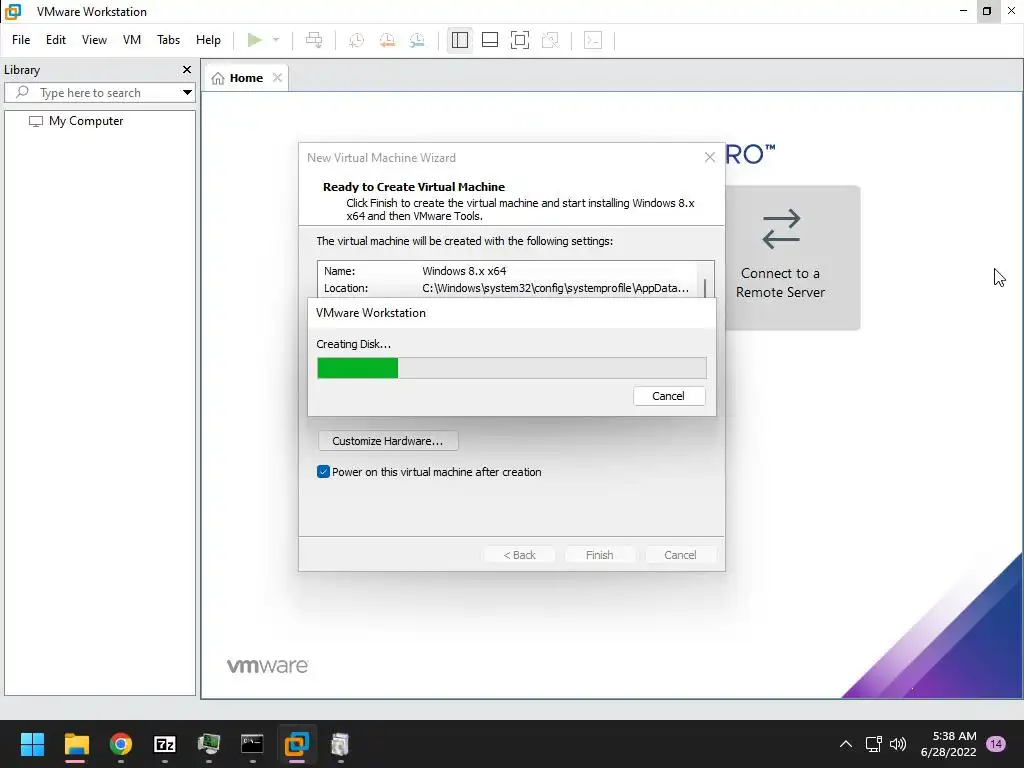Open the File menu
Screen dimensions: 1024x768
point(21,40)
